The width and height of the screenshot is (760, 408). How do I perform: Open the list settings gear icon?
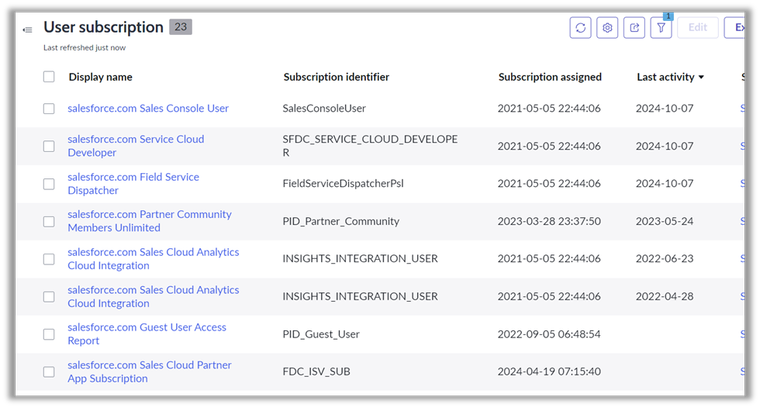[x=607, y=28]
